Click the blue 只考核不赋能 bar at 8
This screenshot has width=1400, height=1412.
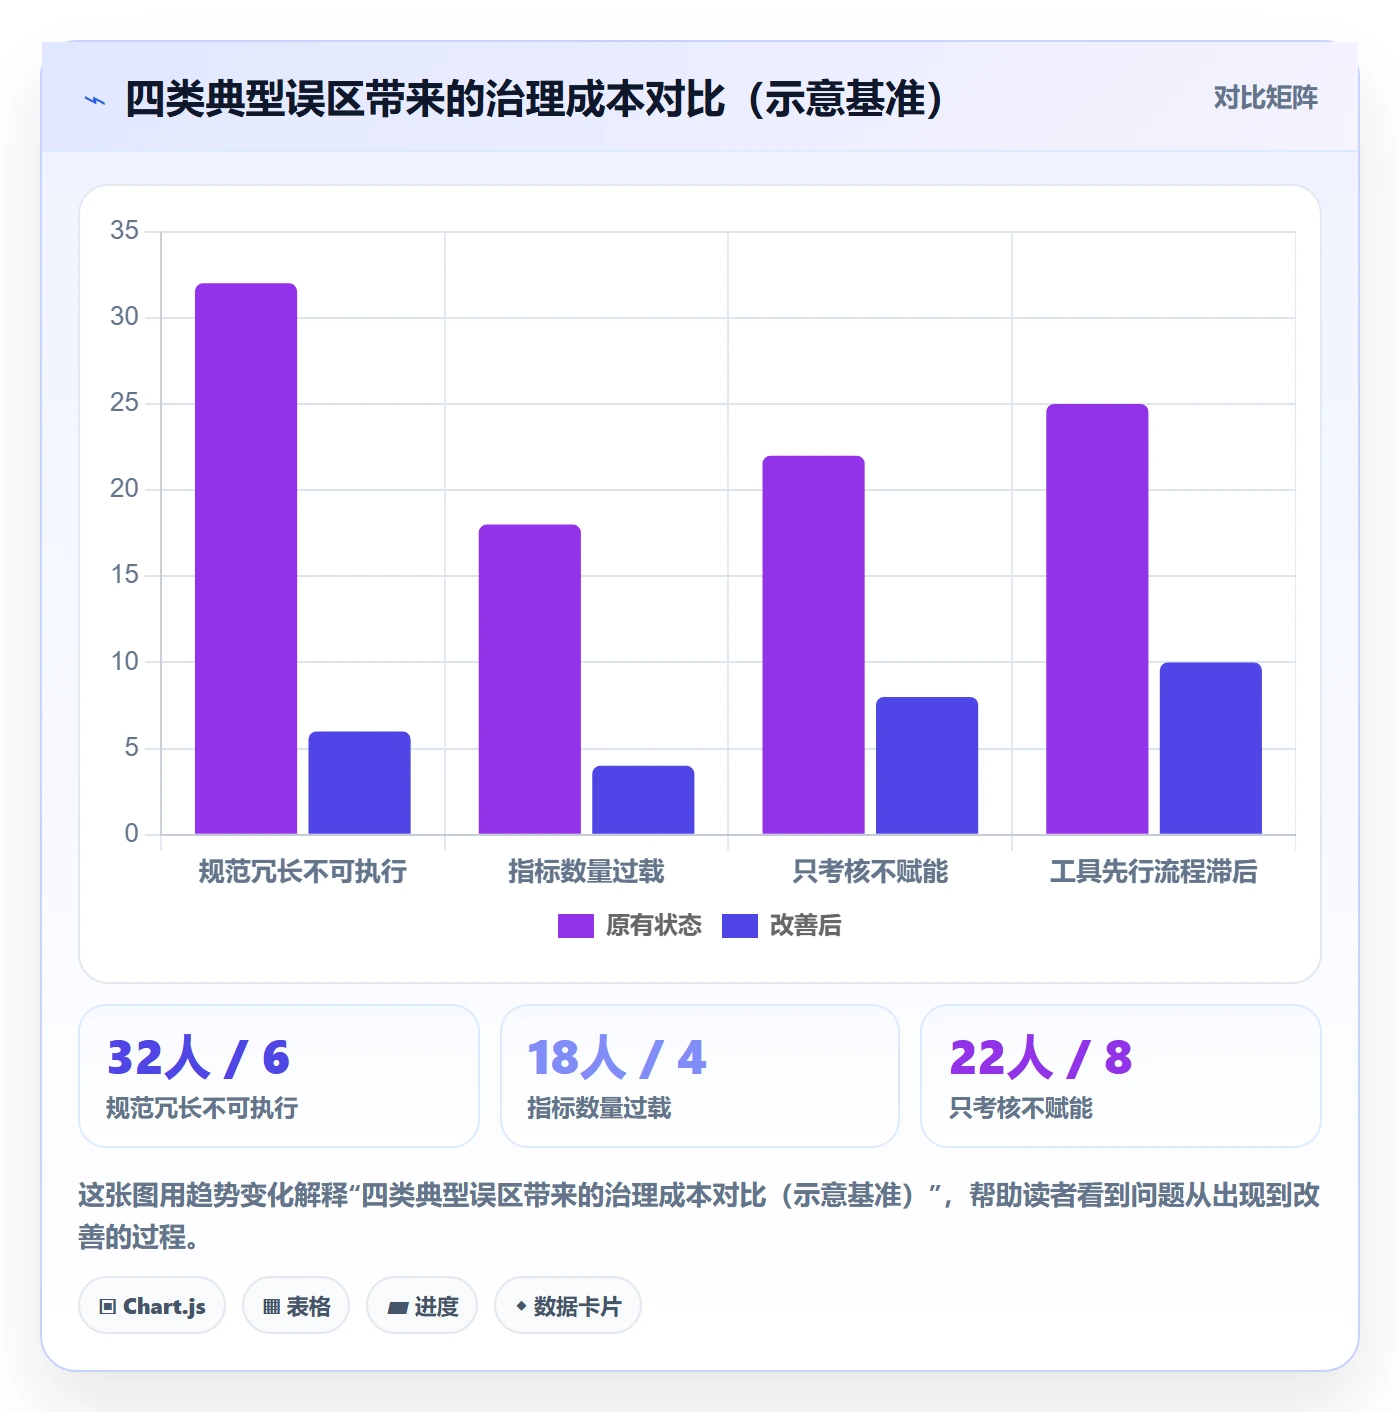point(927,766)
